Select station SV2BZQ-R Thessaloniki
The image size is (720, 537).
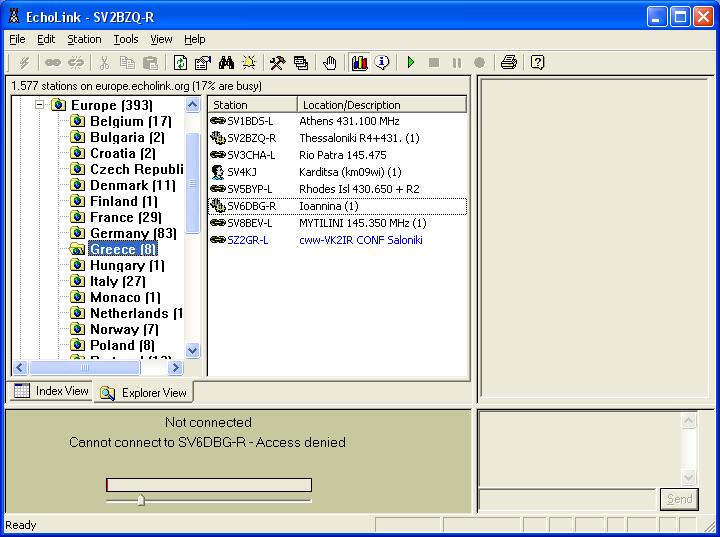[337, 138]
